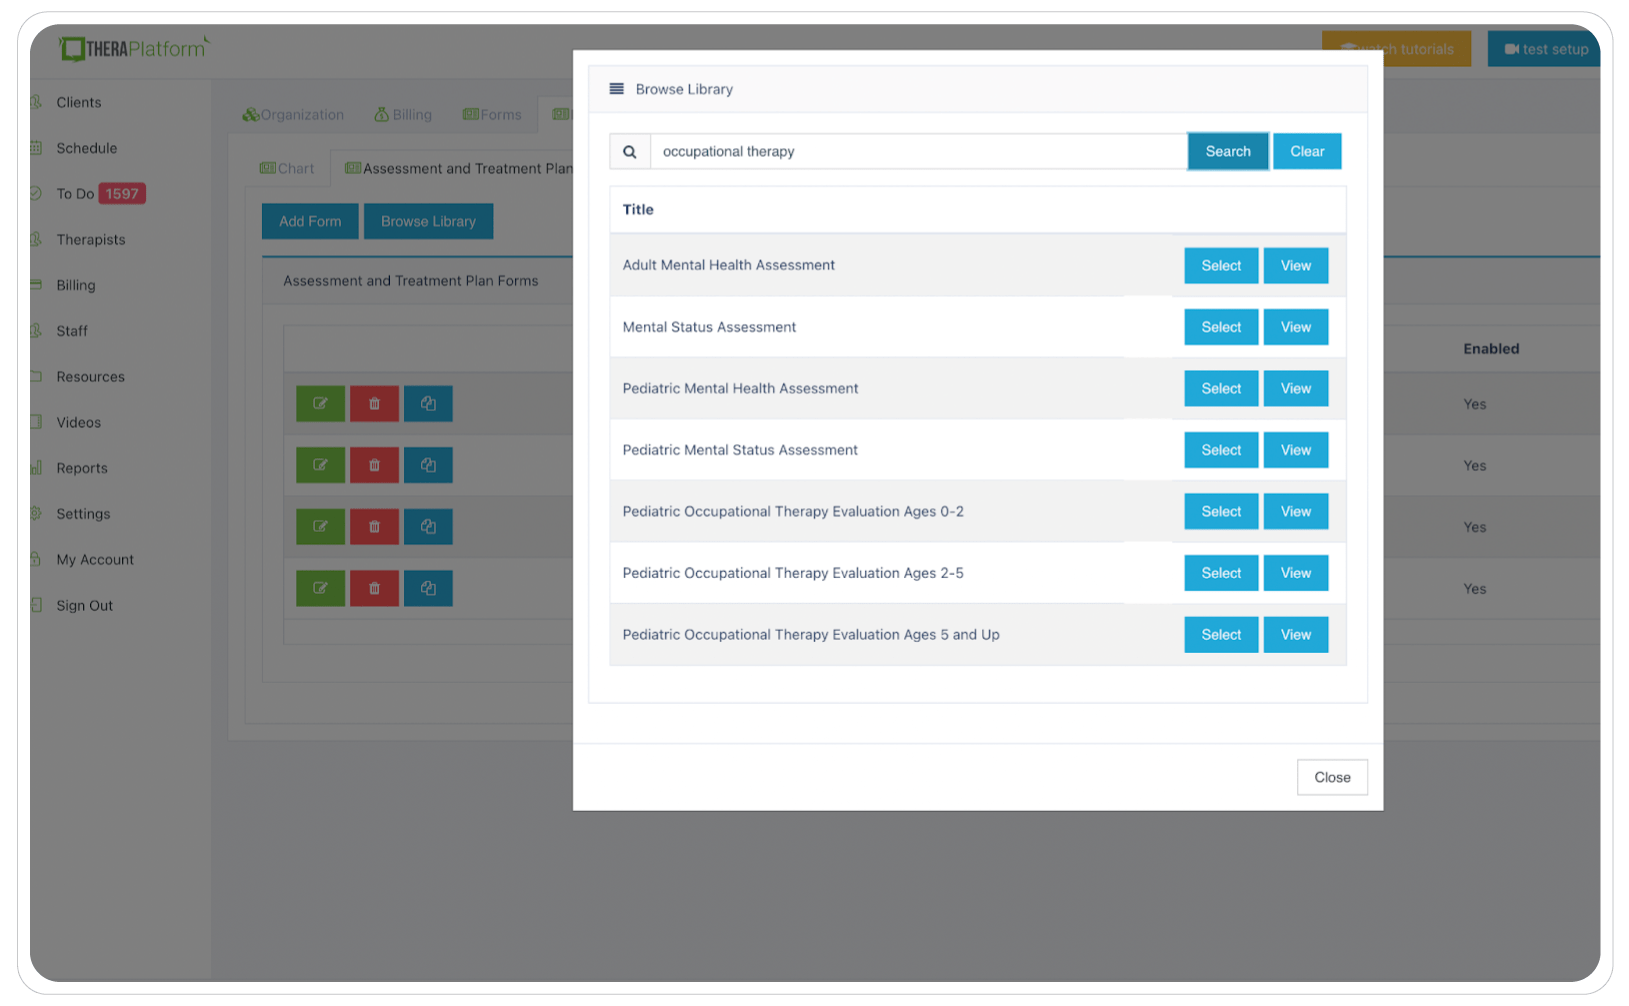View Pediatric Occupational Therapy Evaluation Ages 5 and Up
Screen dimensions: 1629x1006
(1296, 635)
